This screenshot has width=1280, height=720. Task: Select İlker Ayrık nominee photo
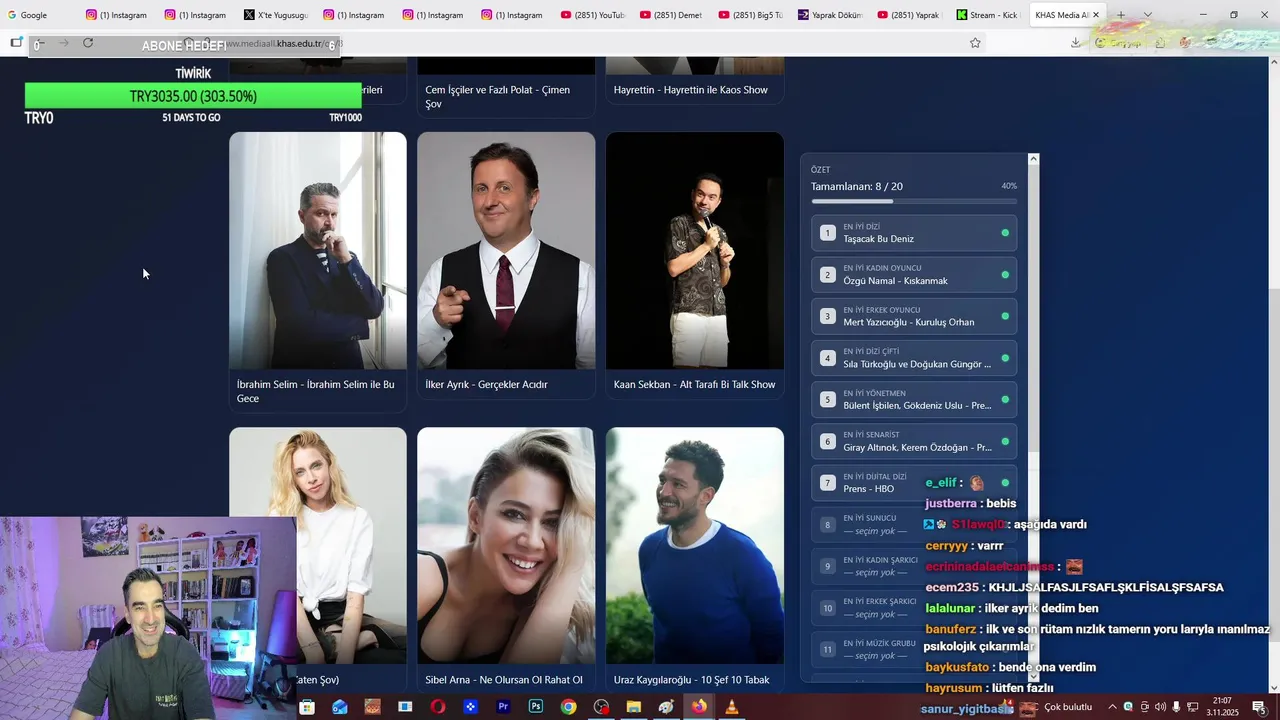tap(506, 250)
